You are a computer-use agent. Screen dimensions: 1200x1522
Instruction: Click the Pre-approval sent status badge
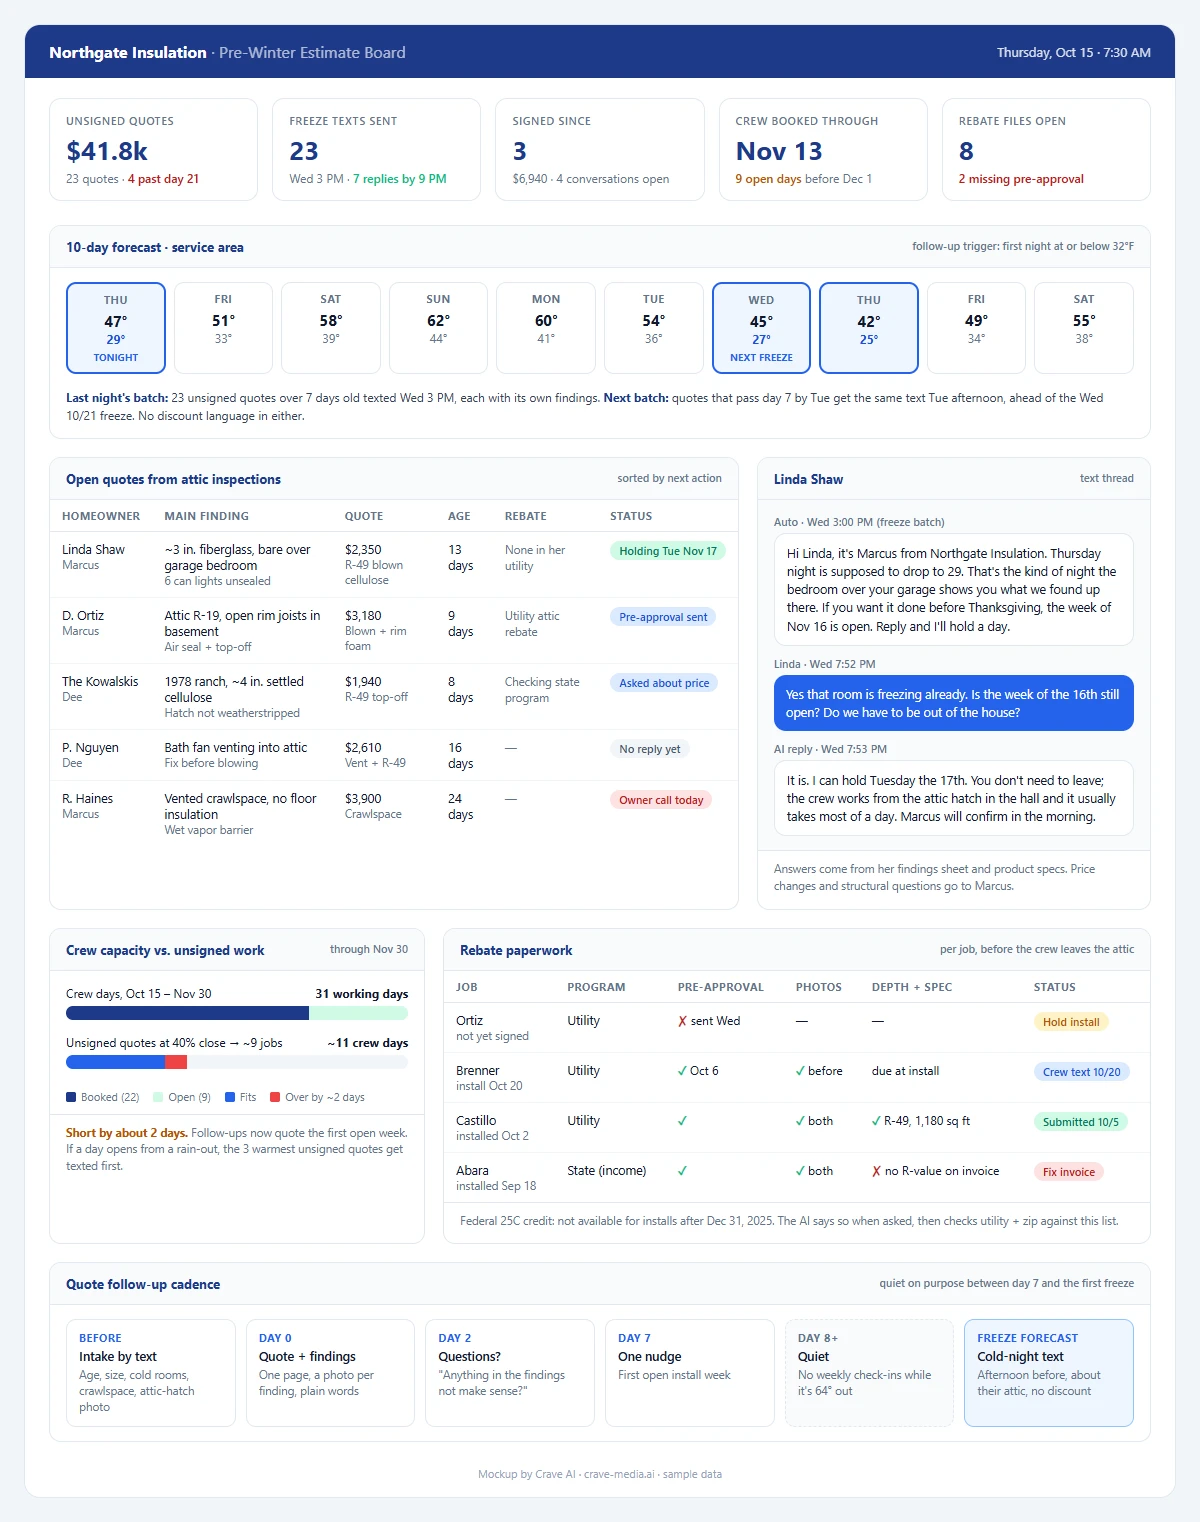pyautogui.click(x=663, y=617)
